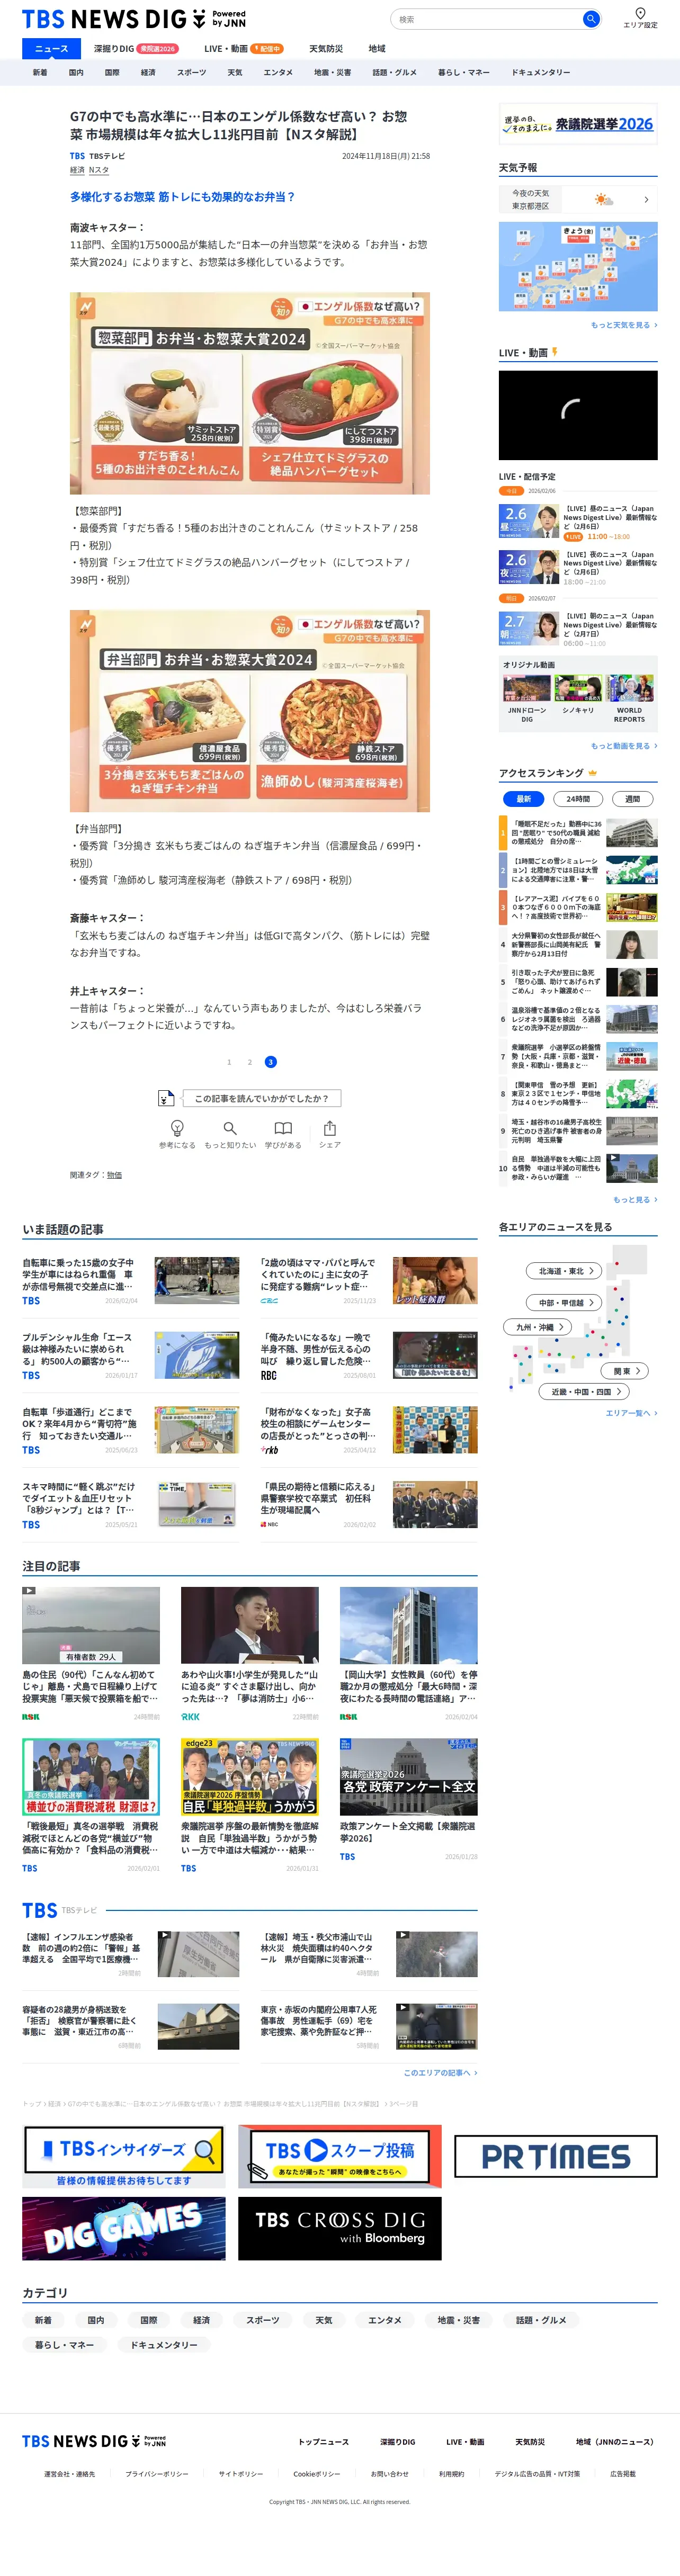Open the プライバシーポリシー footer link
The image size is (680, 2576).
point(157,2474)
